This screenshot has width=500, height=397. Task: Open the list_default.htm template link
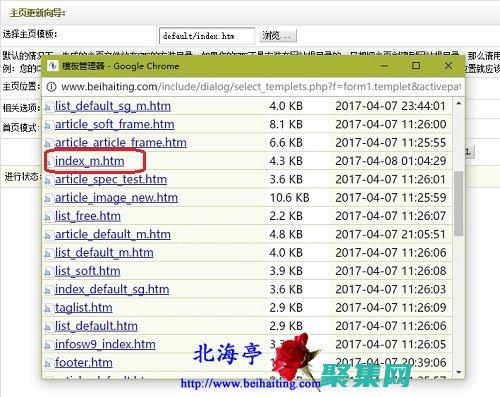96,326
